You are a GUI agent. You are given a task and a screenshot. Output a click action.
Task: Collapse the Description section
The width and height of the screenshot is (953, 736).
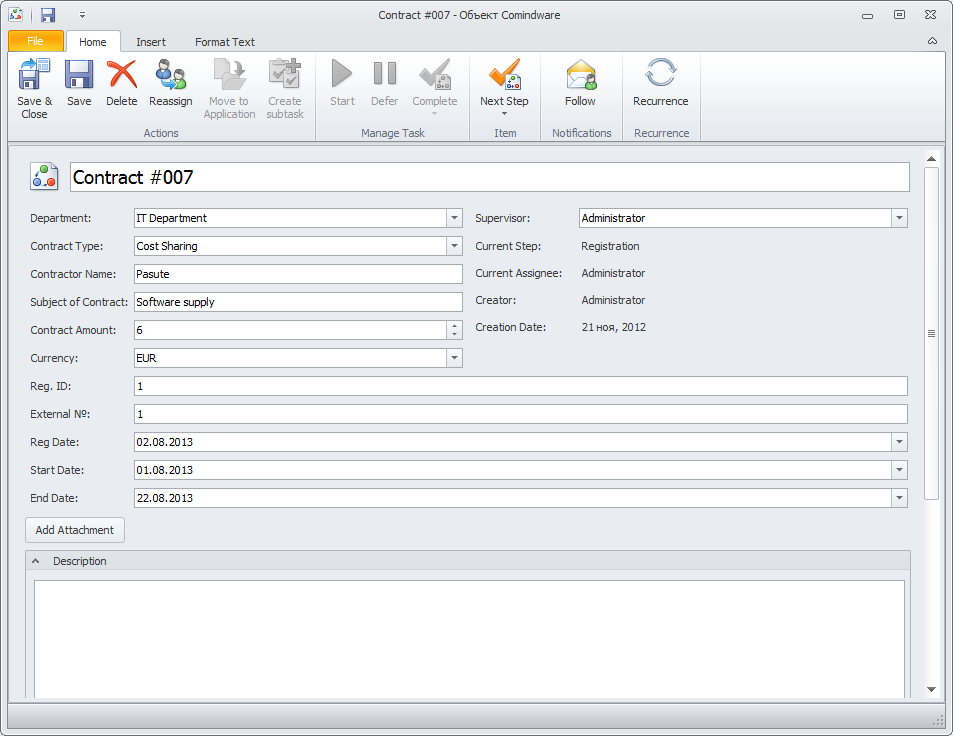(x=36, y=561)
